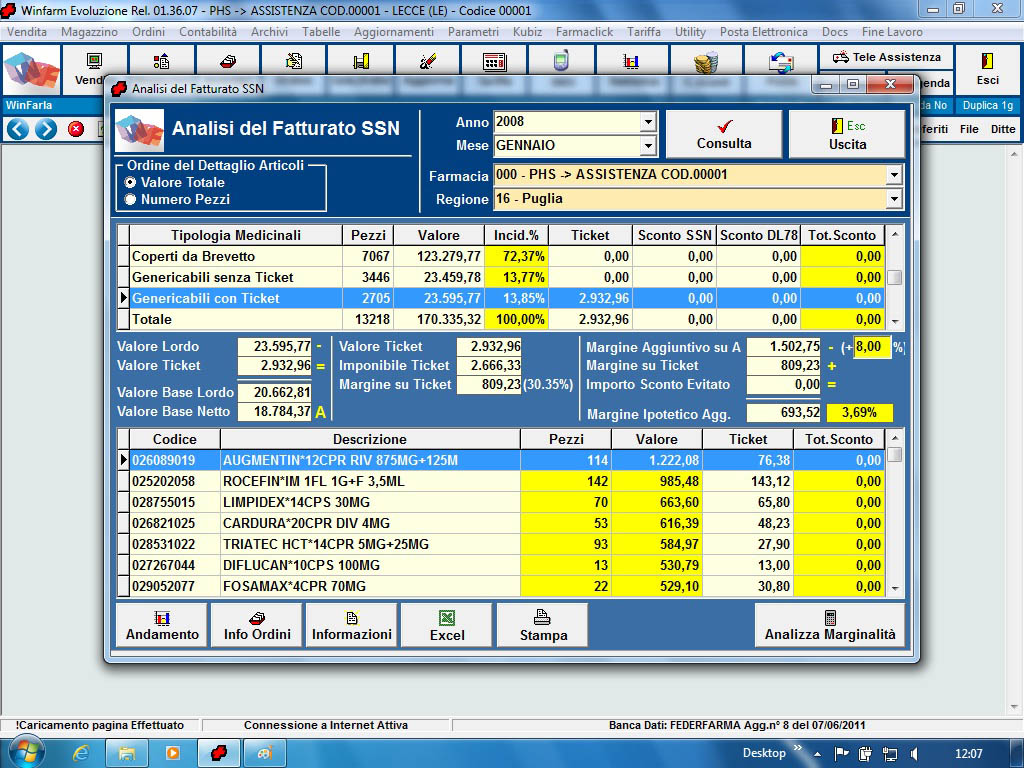Screen dimensions: 1024x768
Task: Open the Mese dropdown list
Action: [648, 146]
